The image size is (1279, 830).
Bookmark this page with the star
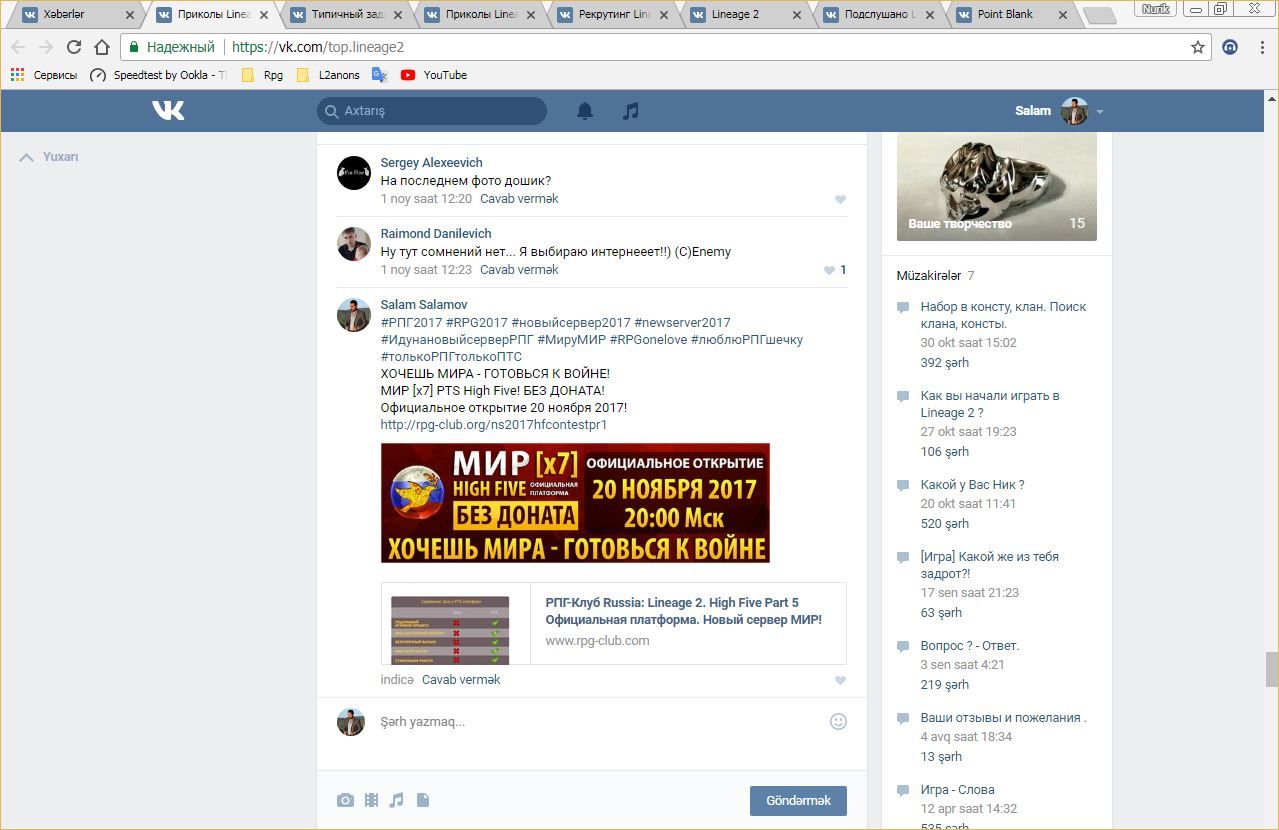click(1198, 47)
